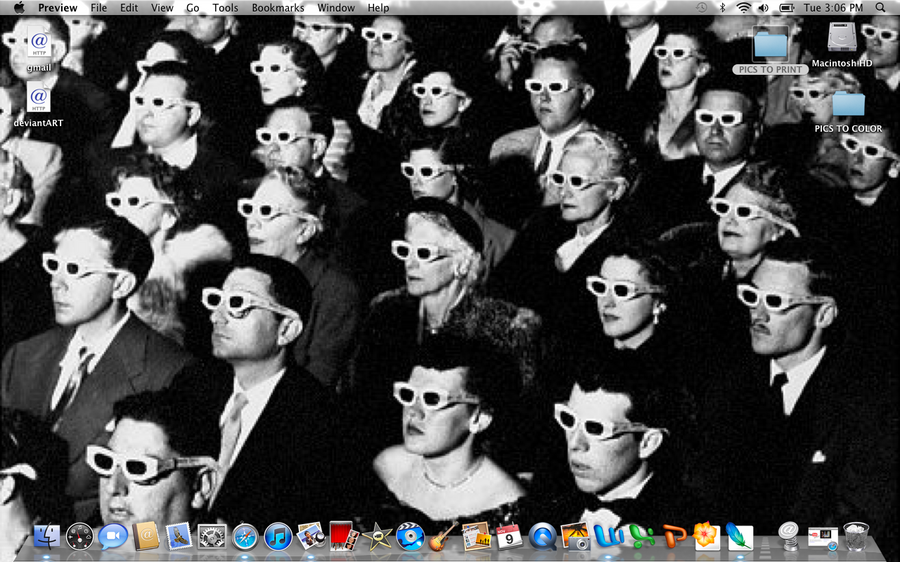This screenshot has height=562, width=900.
Task: Launch Microsoft Word from dock
Action: (608, 537)
